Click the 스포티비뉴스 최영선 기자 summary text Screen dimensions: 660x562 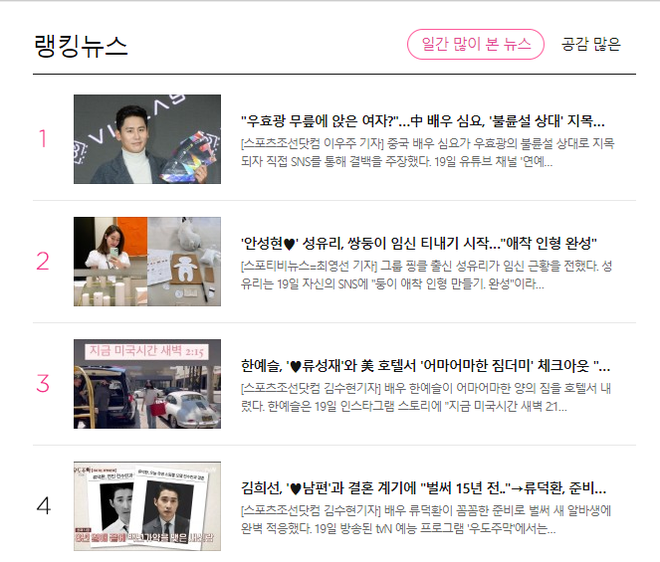pos(426,275)
